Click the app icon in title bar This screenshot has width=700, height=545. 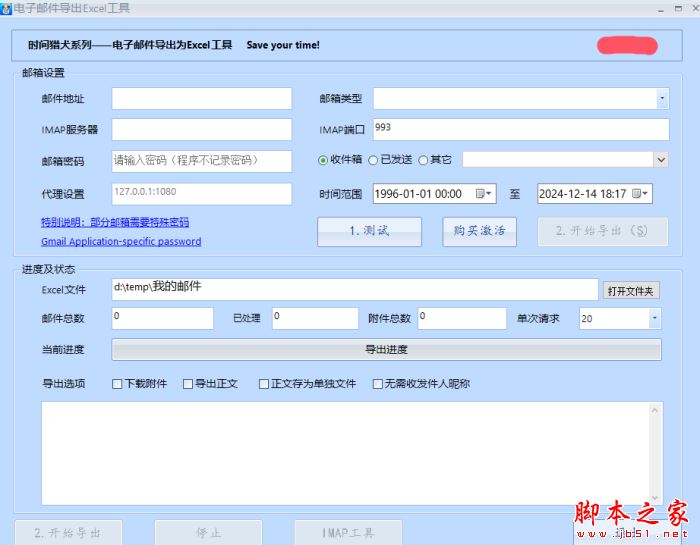(x=7, y=9)
